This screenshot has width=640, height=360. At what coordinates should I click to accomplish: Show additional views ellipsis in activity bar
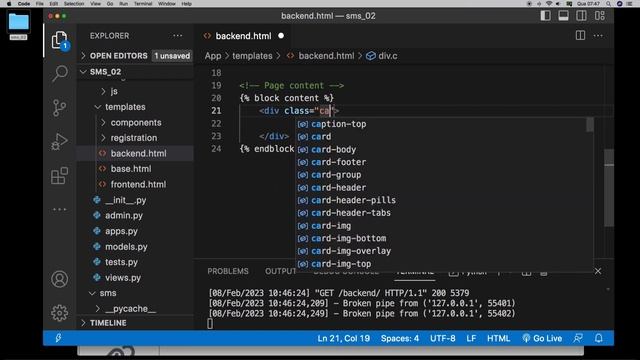(60, 209)
